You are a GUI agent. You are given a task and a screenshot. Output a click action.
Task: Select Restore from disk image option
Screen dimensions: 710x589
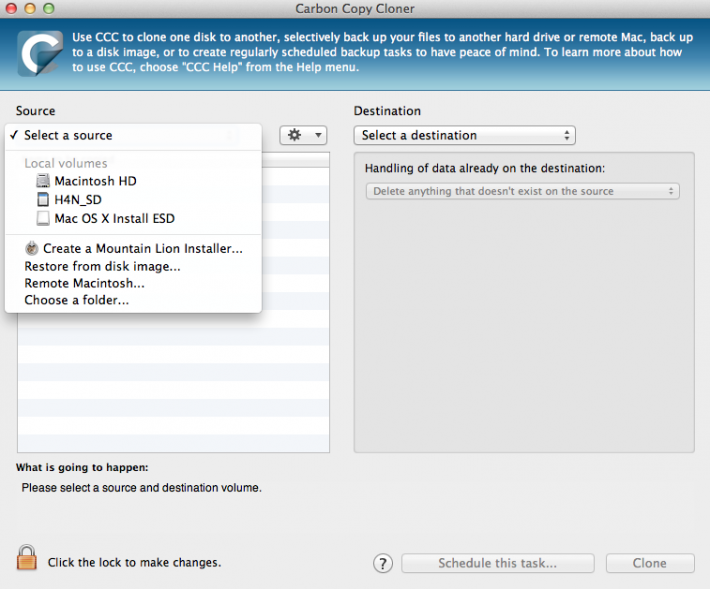tap(133, 266)
